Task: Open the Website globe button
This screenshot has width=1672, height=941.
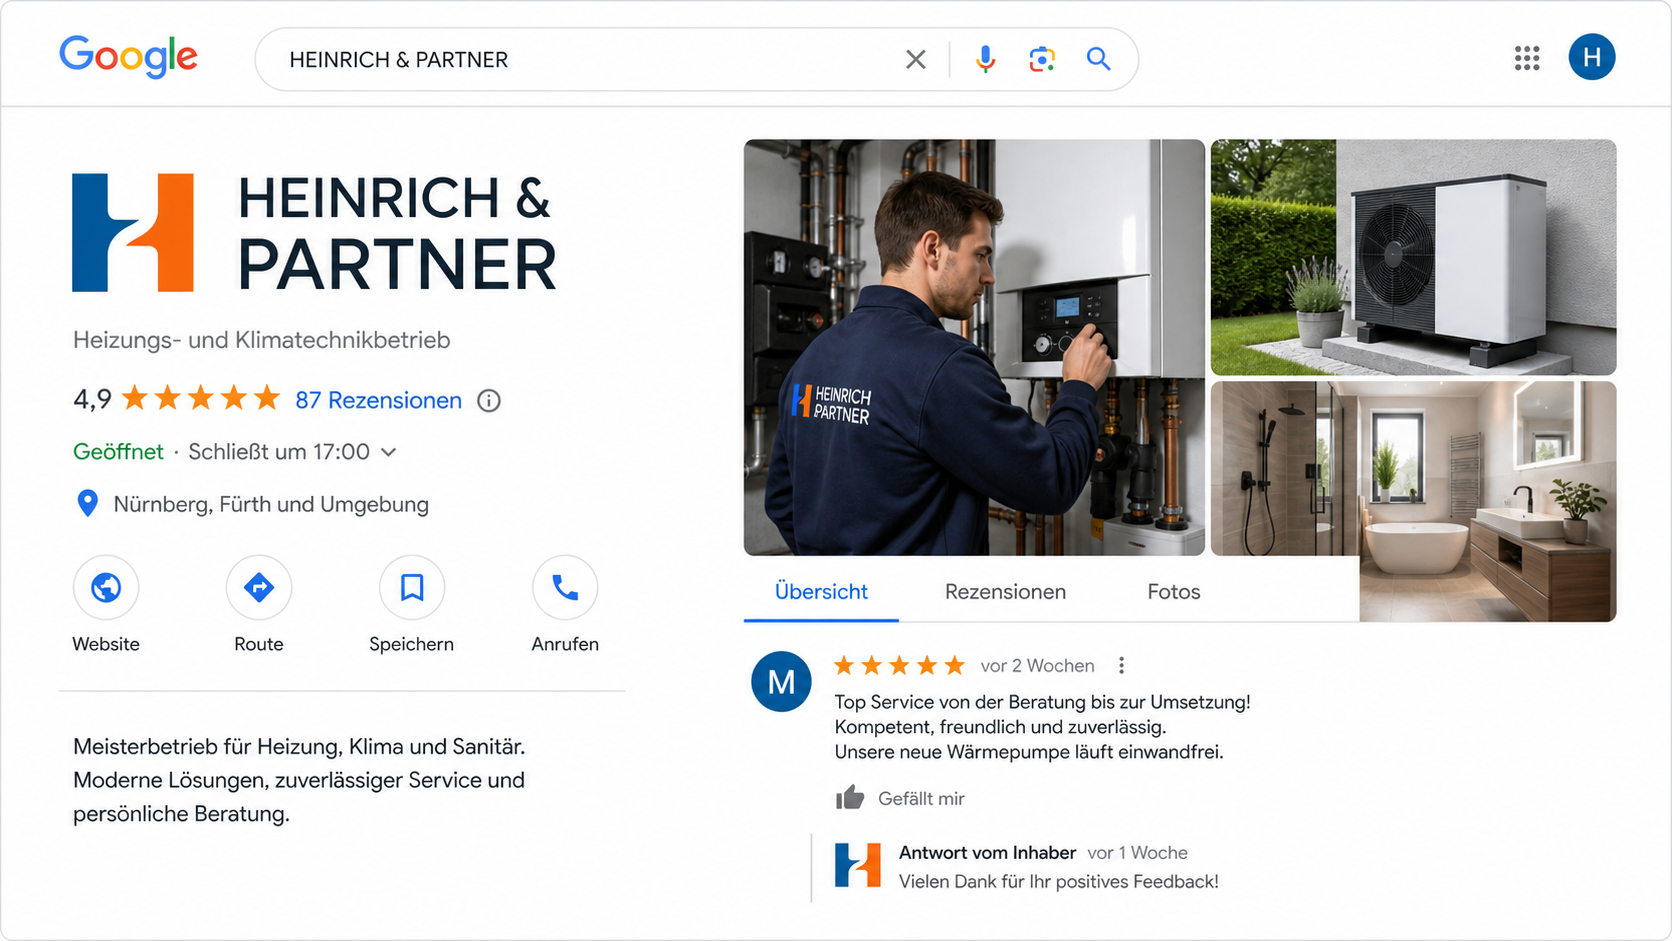Action: pos(106,588)
